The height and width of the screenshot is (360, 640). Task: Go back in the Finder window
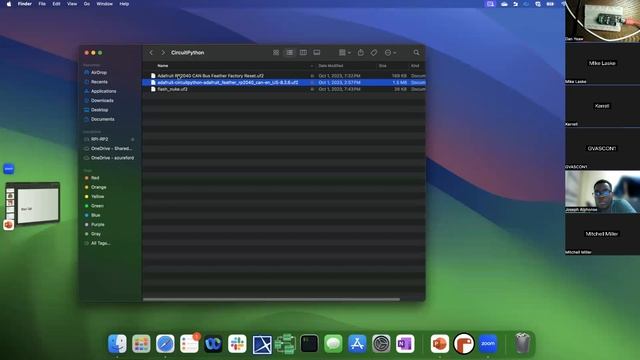tap(151, 53)
